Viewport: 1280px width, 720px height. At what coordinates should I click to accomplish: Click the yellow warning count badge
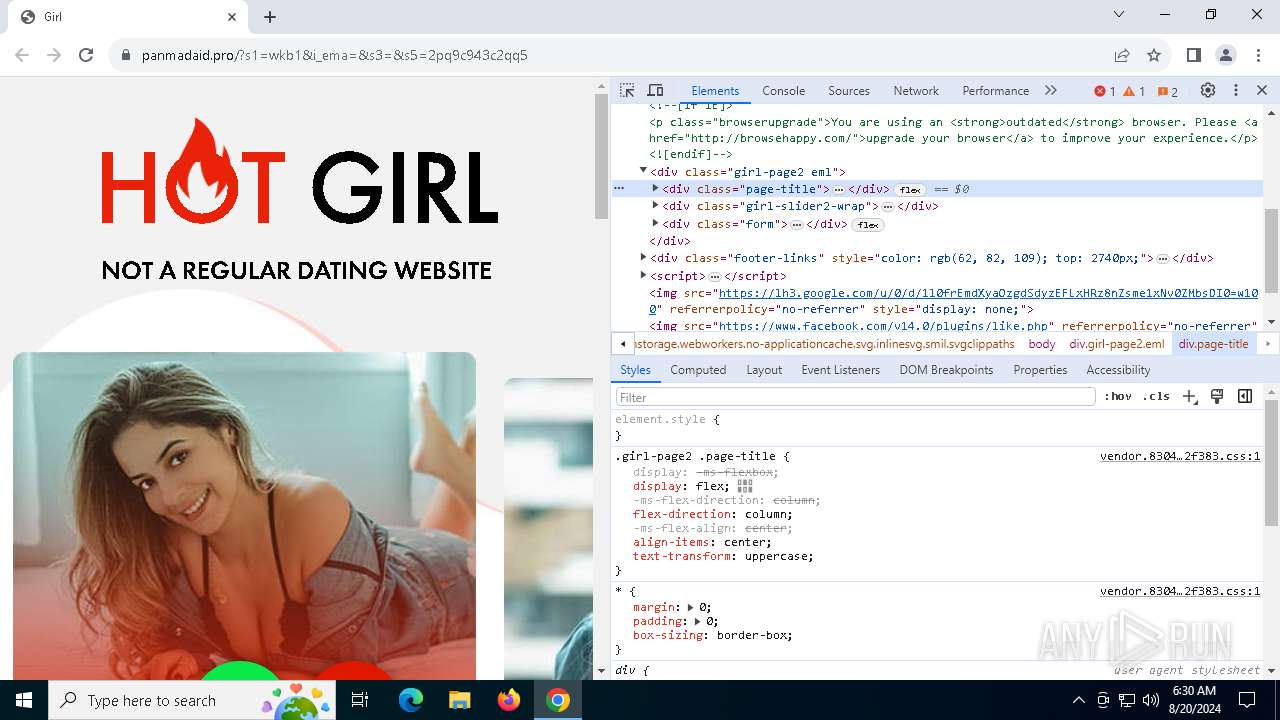pyautogui.click(x=1134, y=91)
